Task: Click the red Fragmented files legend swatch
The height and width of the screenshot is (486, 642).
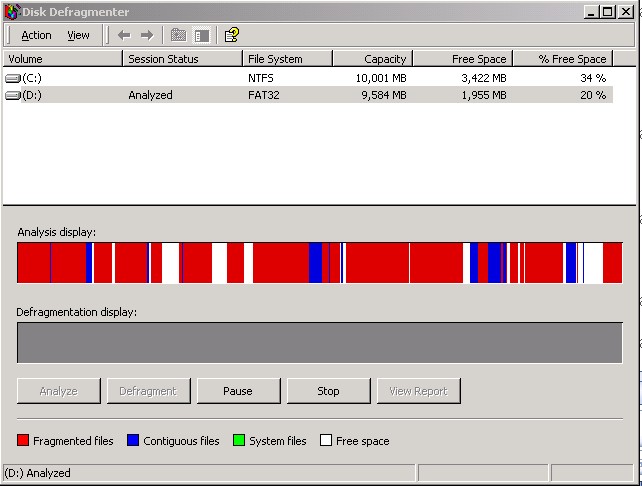Action: coord(23,440)
